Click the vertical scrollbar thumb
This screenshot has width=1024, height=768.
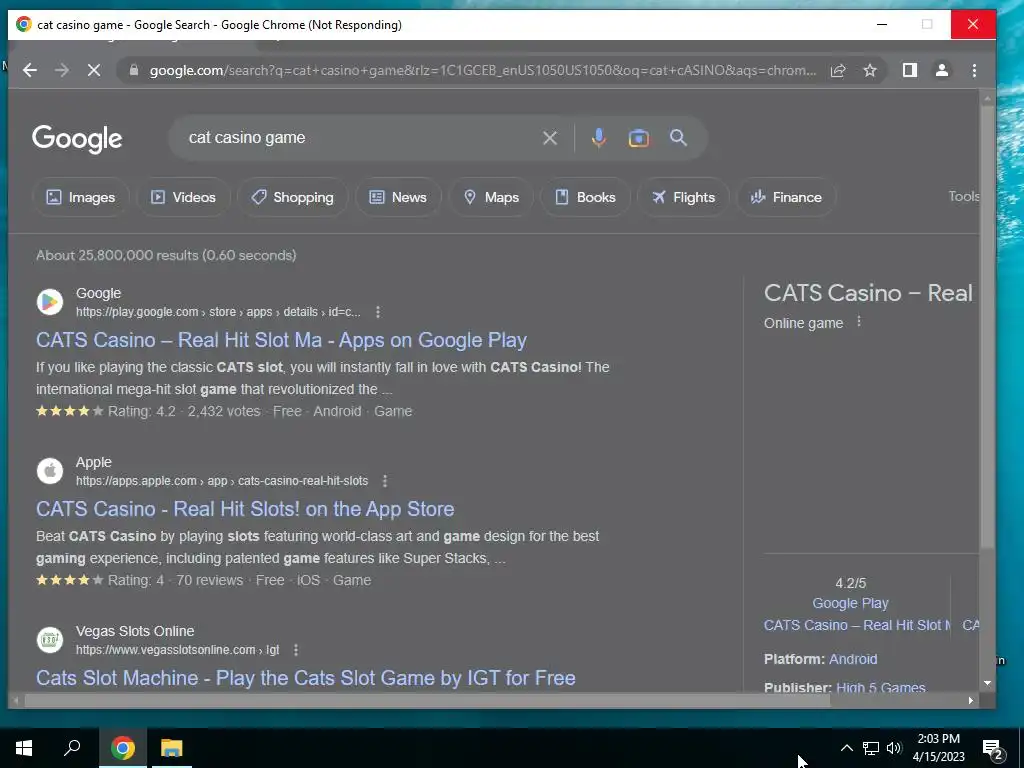point(987,328)
